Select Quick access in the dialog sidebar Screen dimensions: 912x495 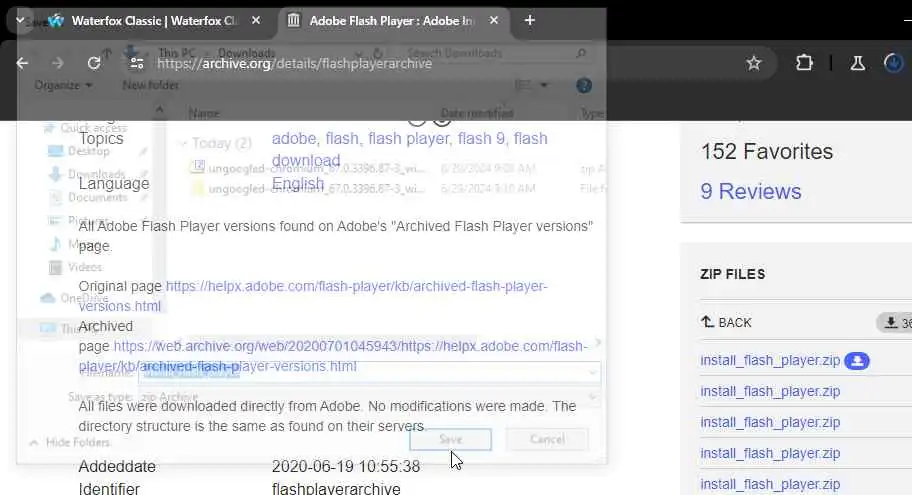87,127
